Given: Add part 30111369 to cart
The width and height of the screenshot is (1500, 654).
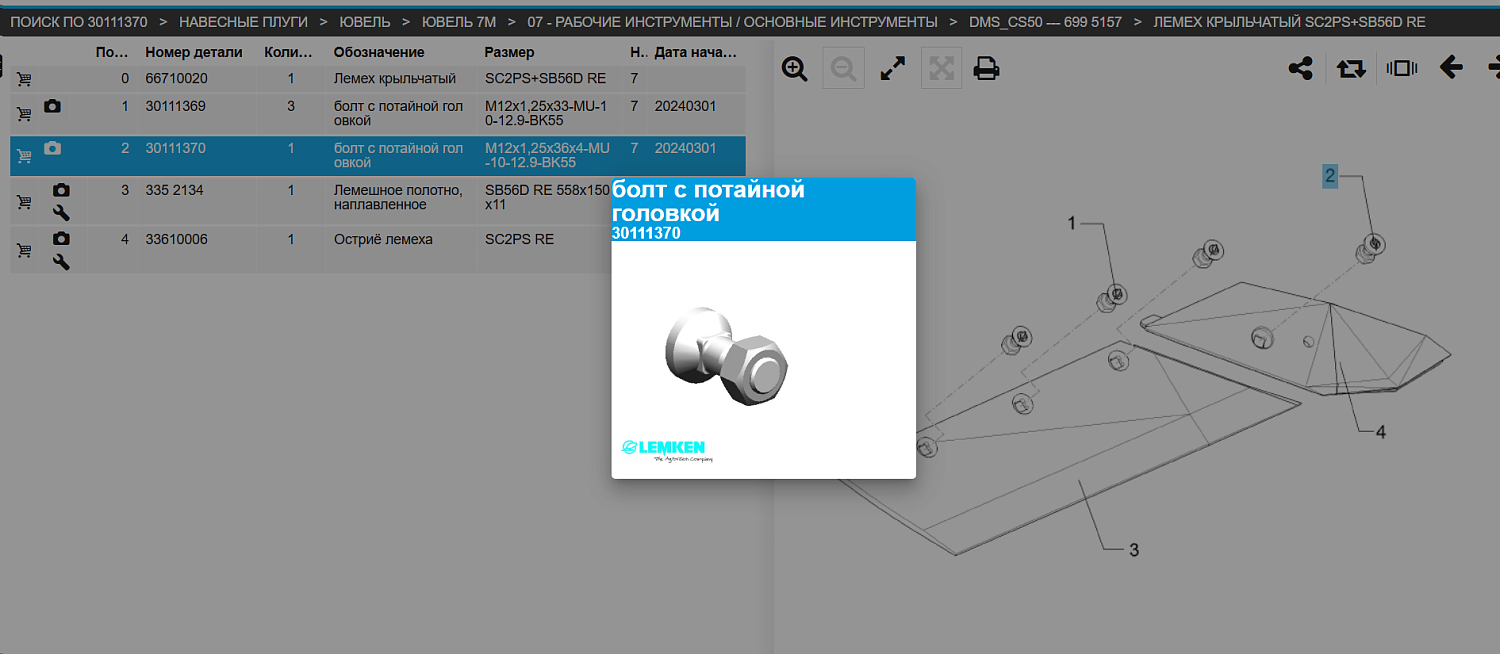Looking at the screenshot, I should (x=24, y=115).
